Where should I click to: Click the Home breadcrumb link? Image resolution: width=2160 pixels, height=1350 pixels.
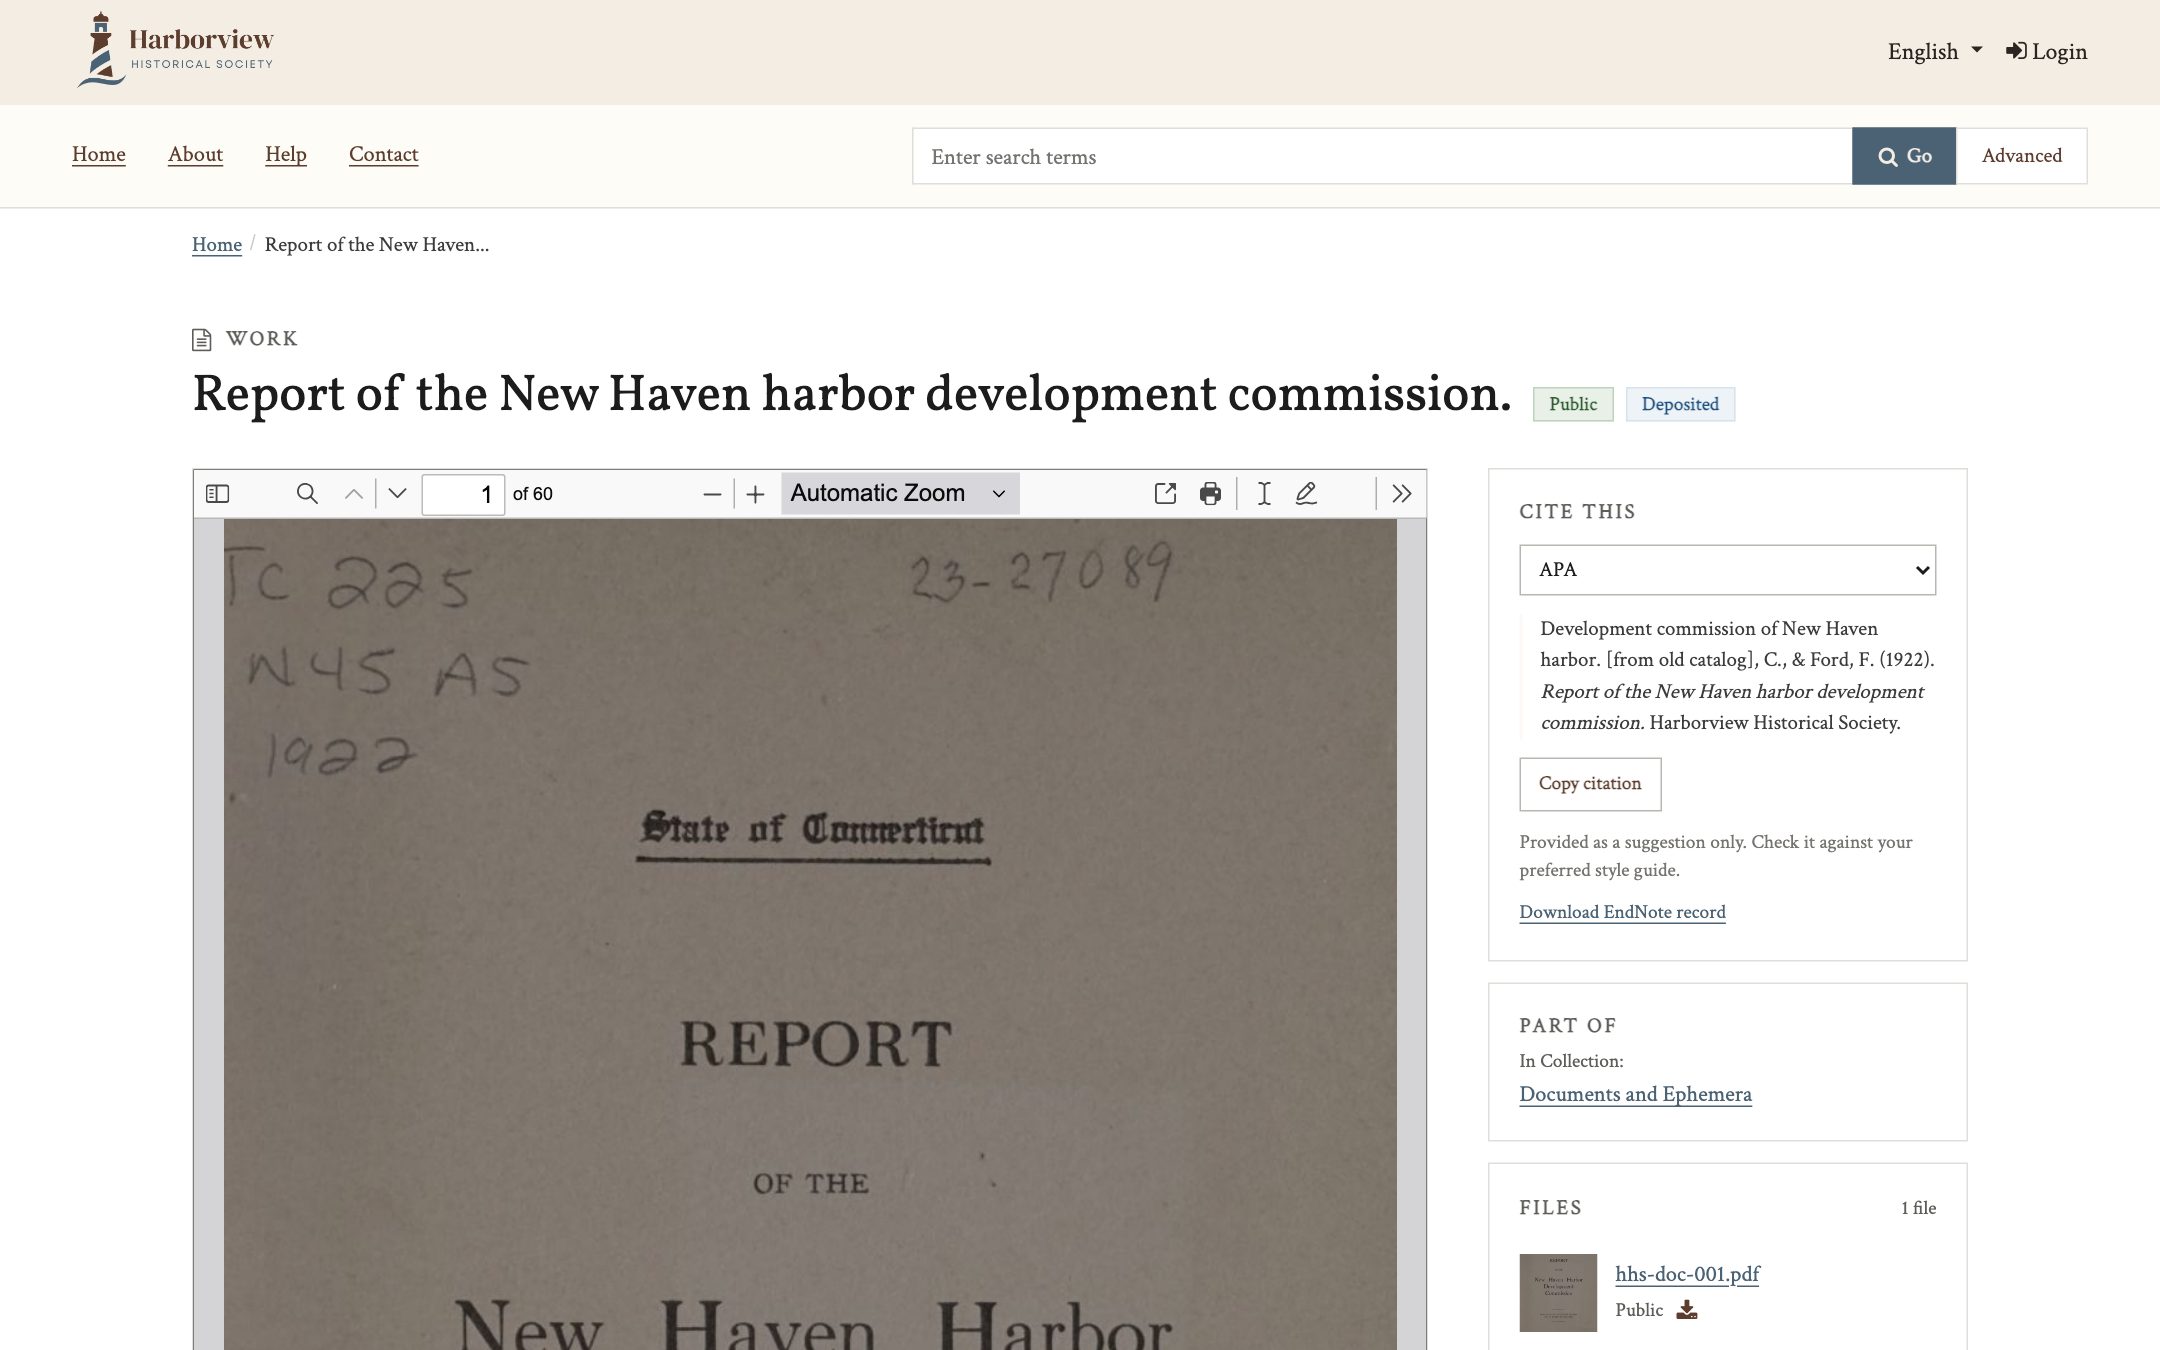point(217,245)
